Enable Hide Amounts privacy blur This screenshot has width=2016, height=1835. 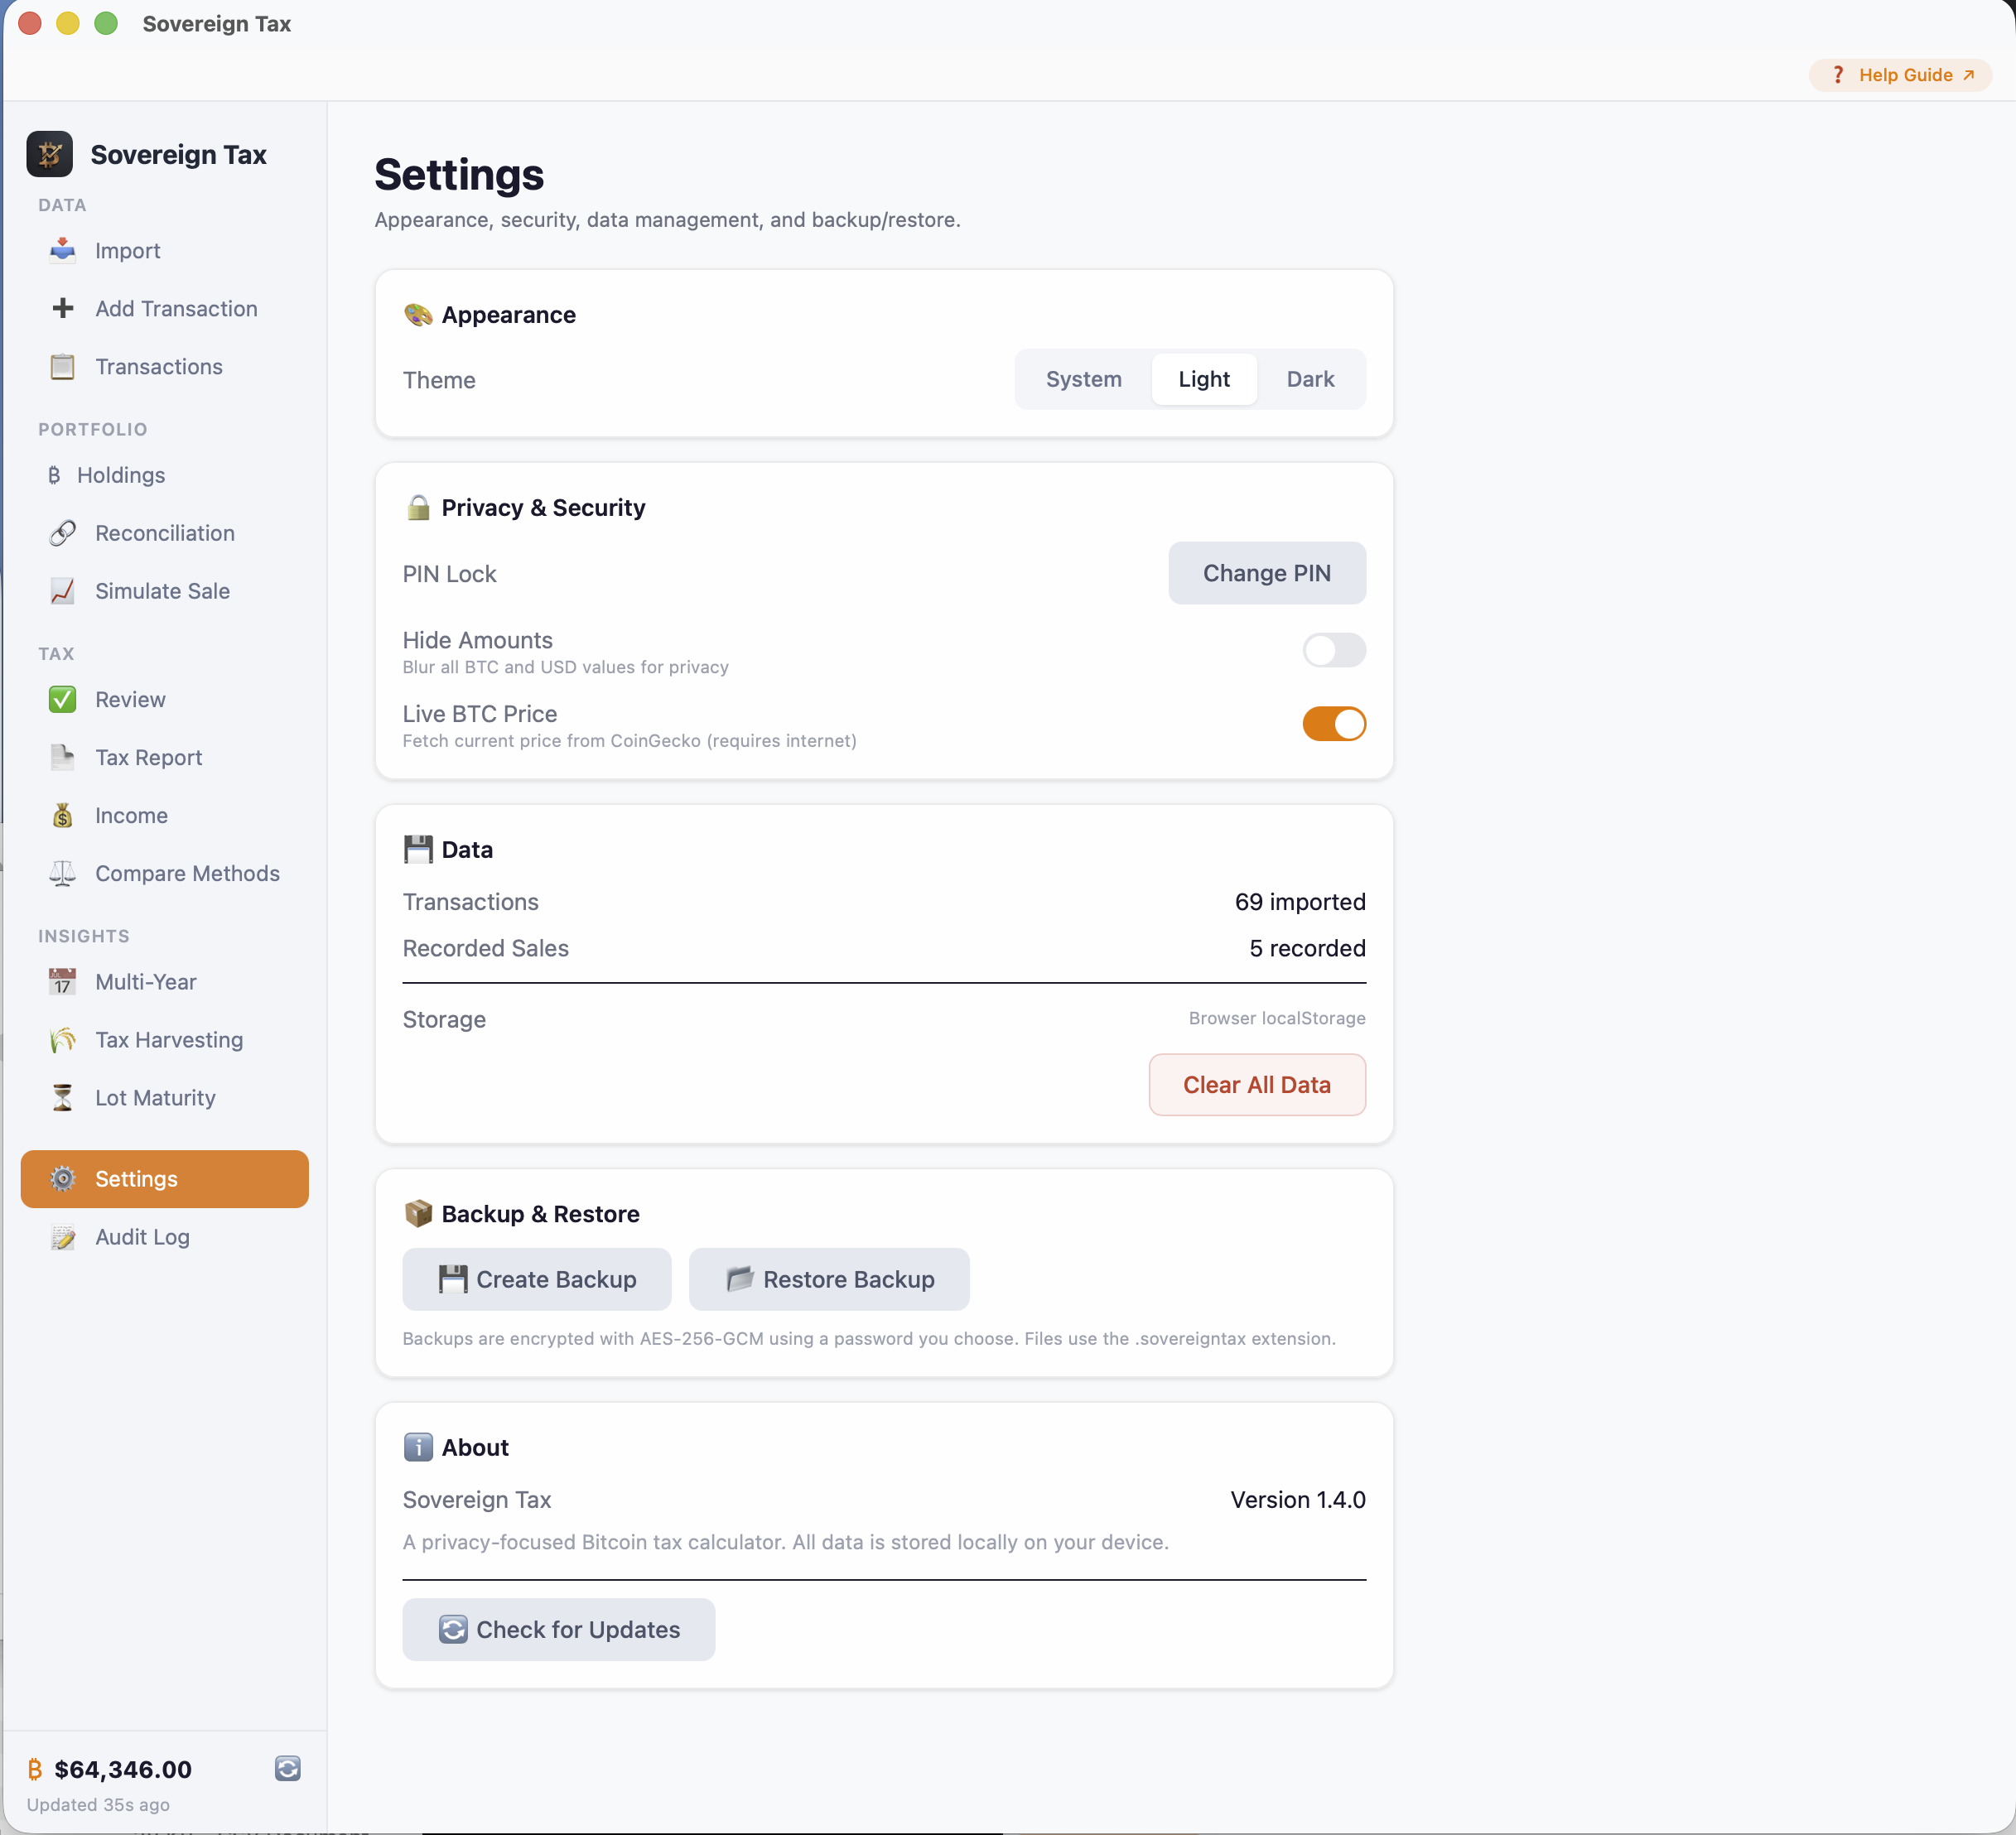pyautogui.click(x=1334, y=651)
